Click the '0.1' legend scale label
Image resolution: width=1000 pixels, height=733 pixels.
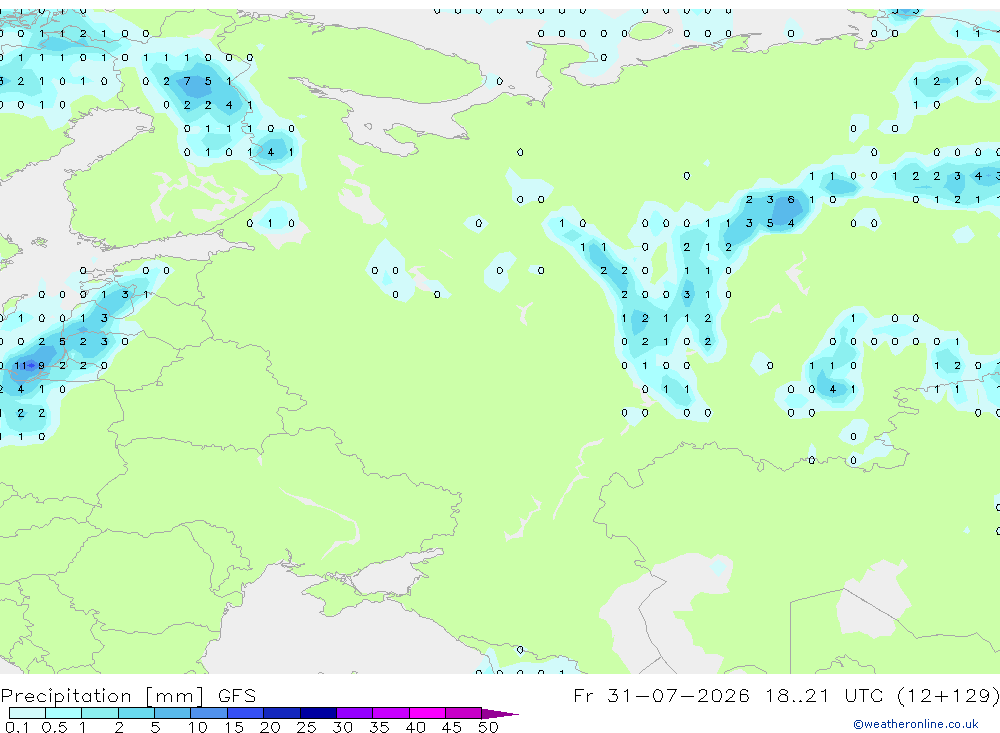click(x=17, y=727)
